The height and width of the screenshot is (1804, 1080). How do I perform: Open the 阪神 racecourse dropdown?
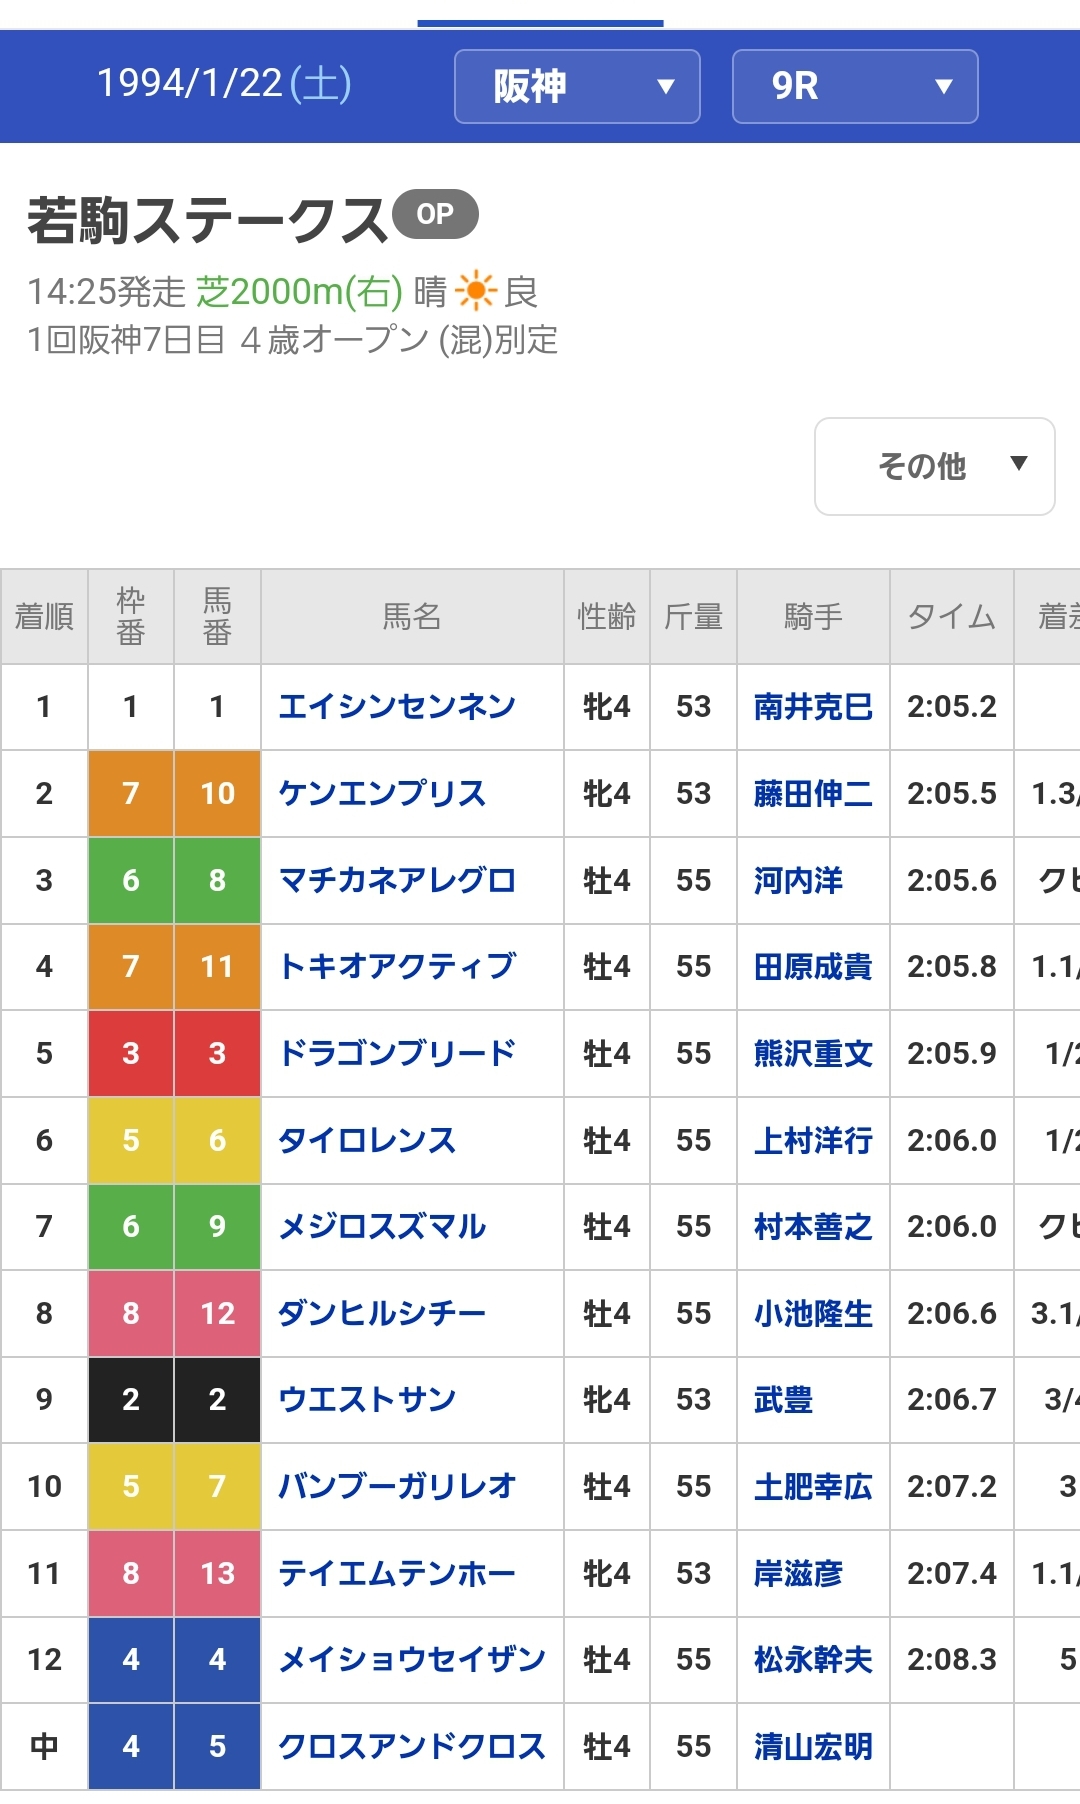click(577, 87)
